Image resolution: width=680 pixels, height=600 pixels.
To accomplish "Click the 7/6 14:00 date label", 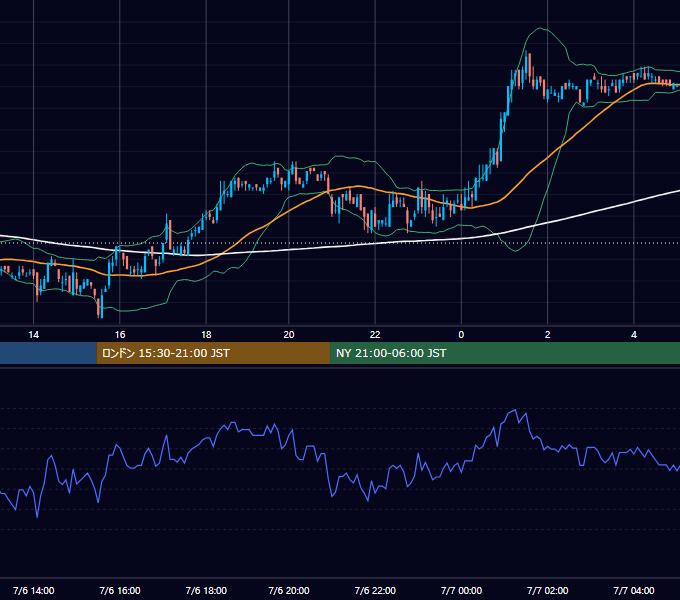I will tap(33, 590).
